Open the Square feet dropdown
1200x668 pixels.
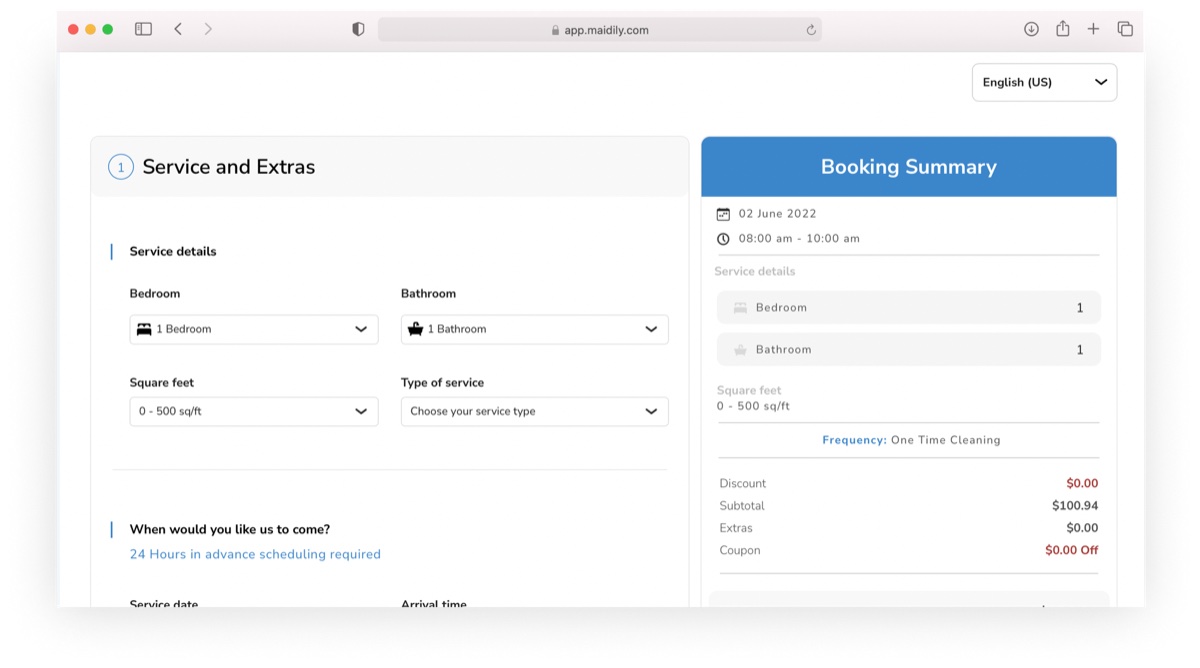tap(254, 411)
